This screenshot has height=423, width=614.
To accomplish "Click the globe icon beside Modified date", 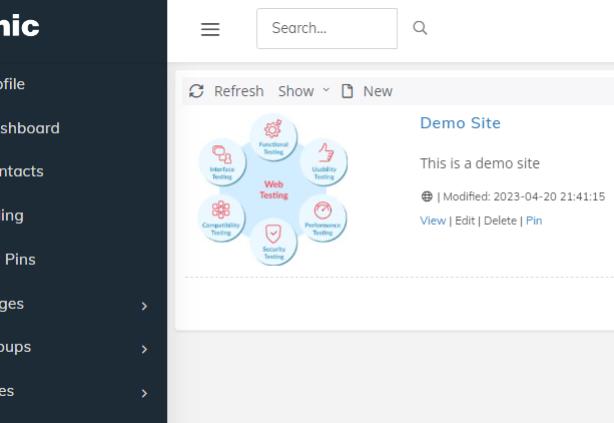I will [x=426, y=197].
